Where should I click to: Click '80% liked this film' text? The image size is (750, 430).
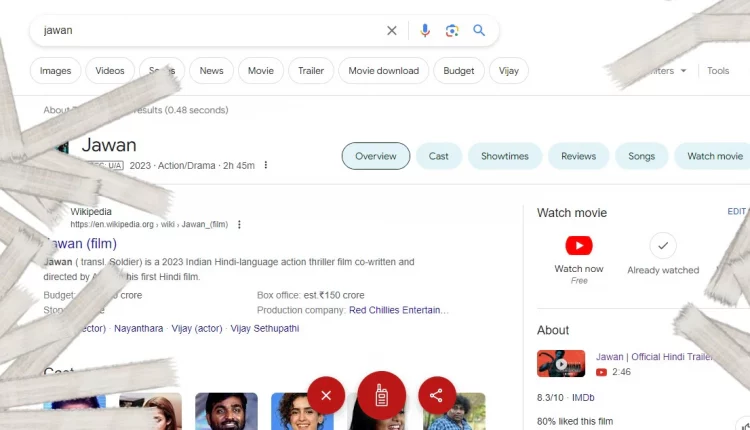(575, 421)
